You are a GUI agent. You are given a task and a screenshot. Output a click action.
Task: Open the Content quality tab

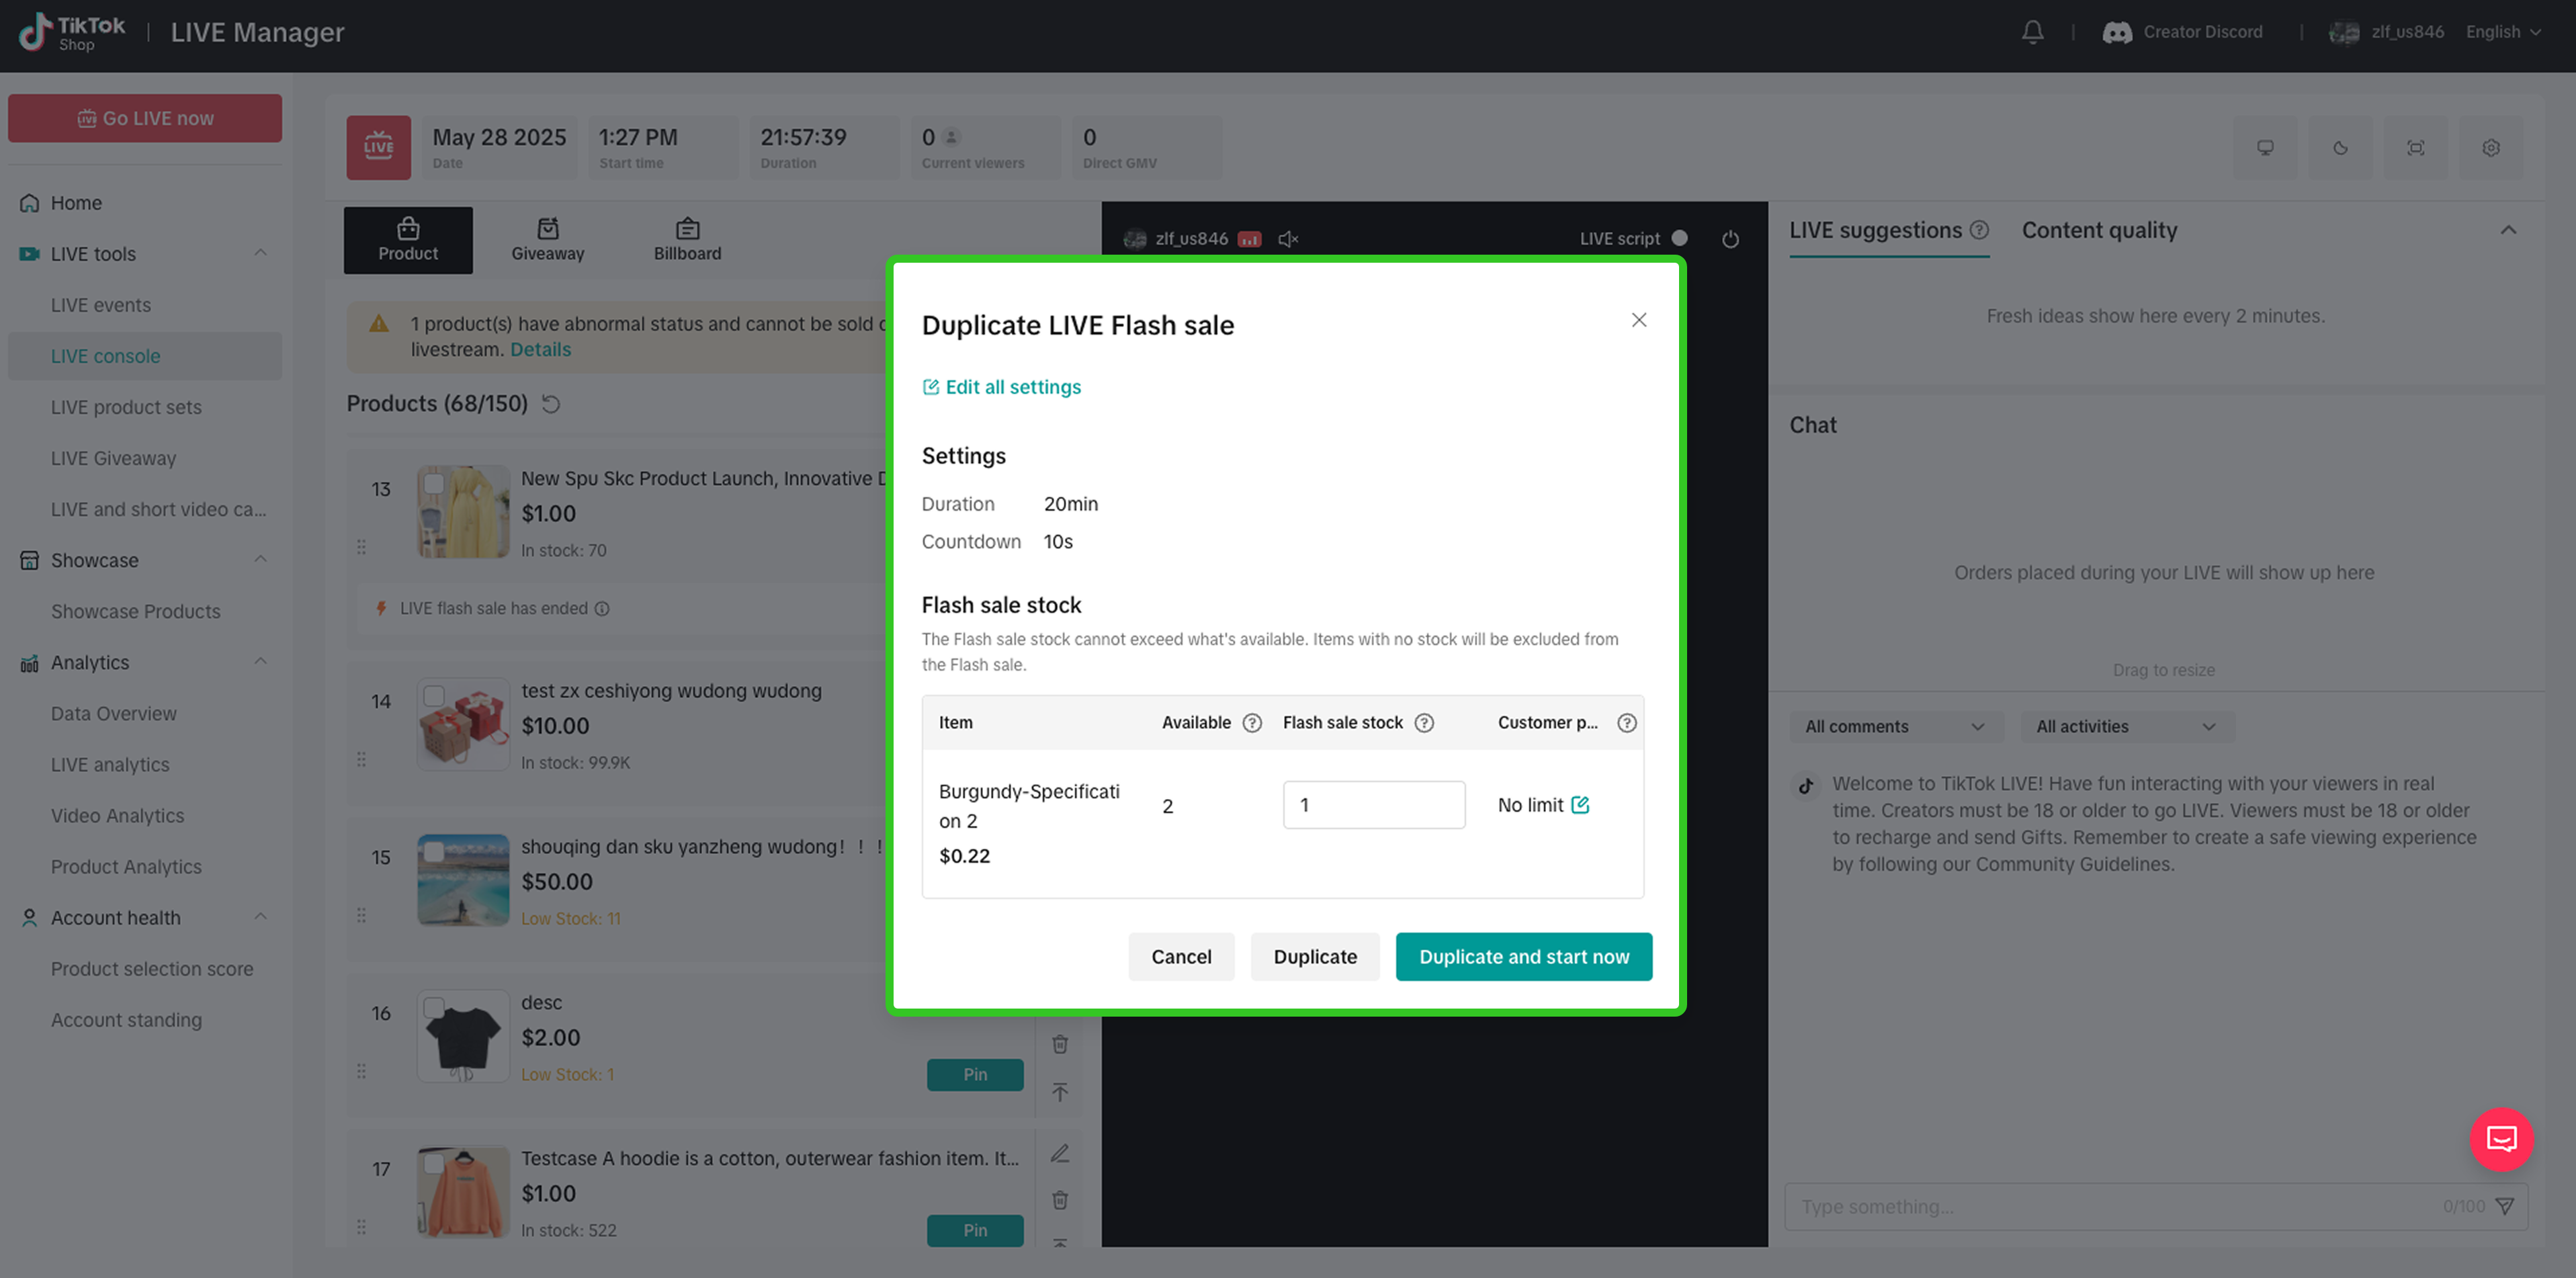pos(2099,230)
